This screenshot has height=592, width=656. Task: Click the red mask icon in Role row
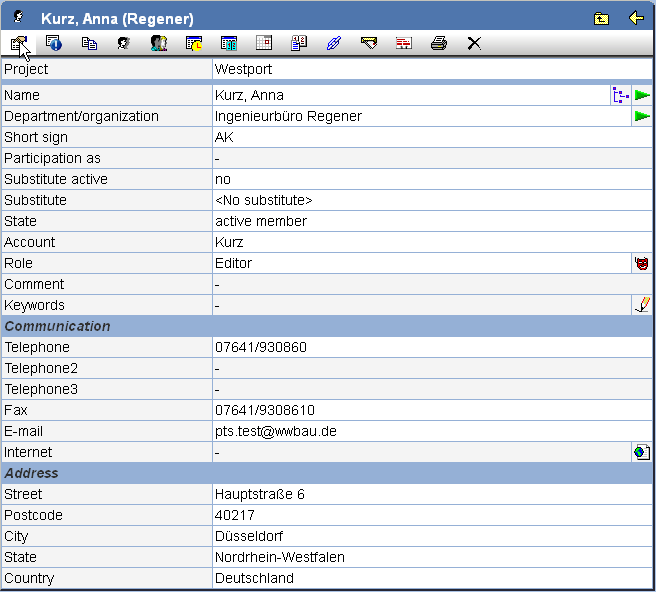point(642,263)
